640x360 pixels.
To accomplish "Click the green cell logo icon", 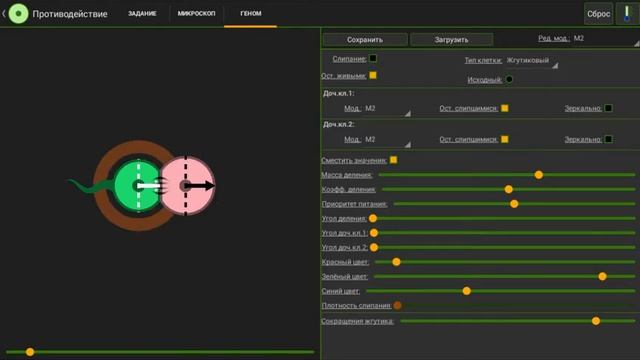I will (x=18, y=13).
